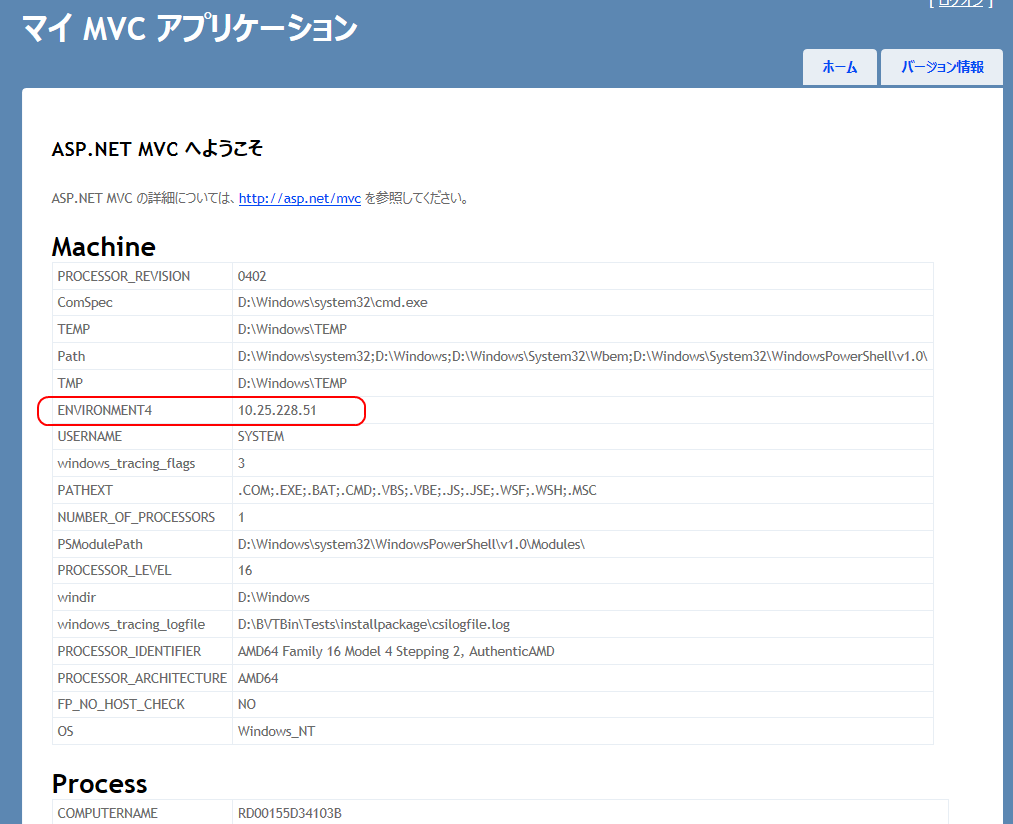Click the Process section heading
Screen dimensions: 1013x824
click(x=99, y=784)
